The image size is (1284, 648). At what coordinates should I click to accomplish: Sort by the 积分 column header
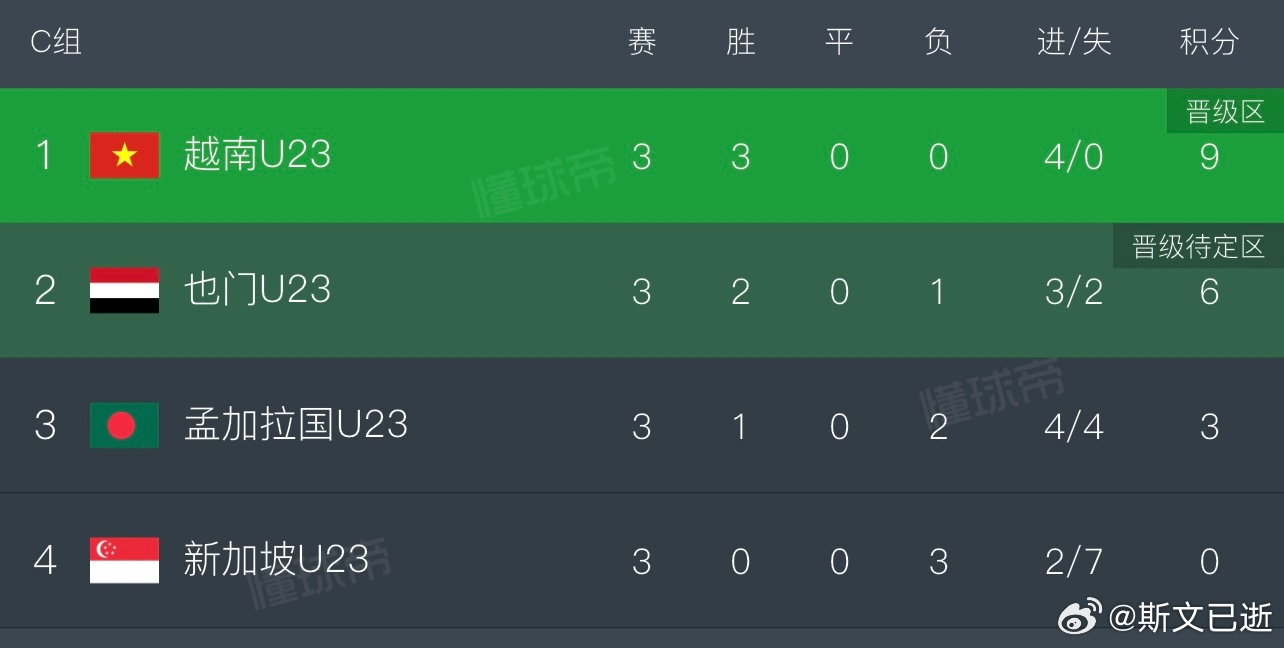(x=1209, y=42)
